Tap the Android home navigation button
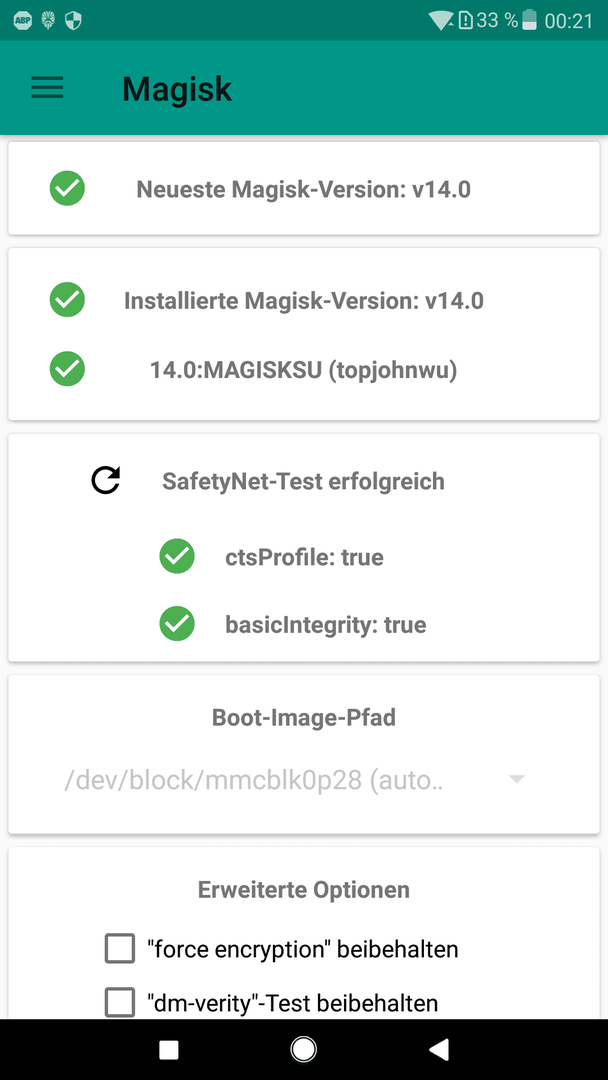Image resolution: width=608 pixels, height=1080 pixels. pyautogui.click(x=304, y=1049)
